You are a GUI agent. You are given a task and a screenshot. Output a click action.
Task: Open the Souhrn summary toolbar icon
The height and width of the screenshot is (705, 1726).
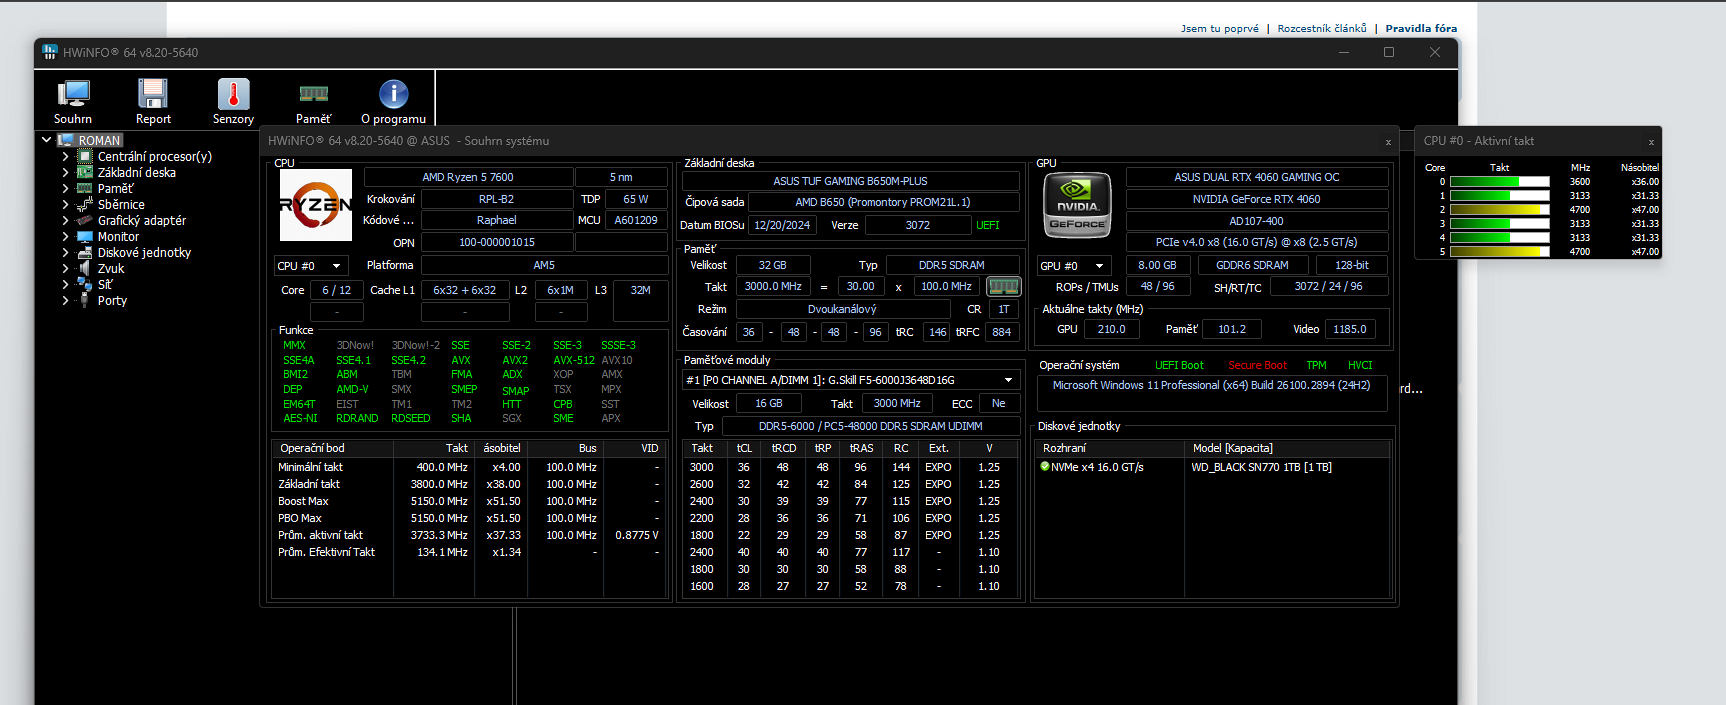coord(73,95)
